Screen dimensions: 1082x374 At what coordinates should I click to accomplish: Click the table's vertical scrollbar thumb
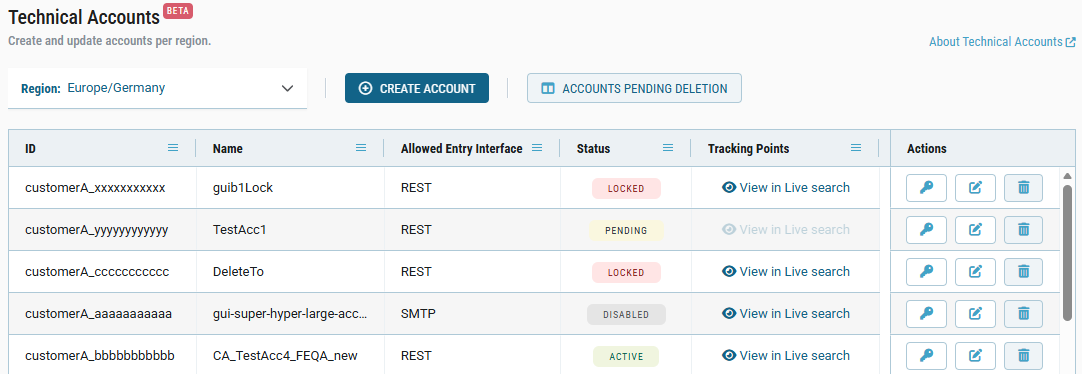(x=1067, y=252)
